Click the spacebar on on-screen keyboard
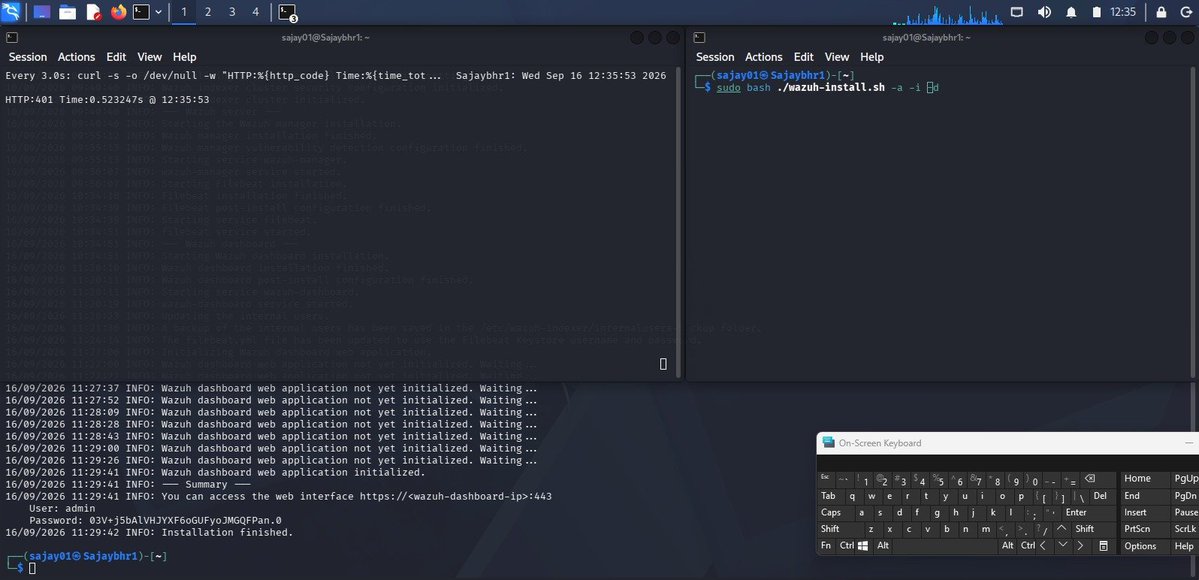 point(945,546)
